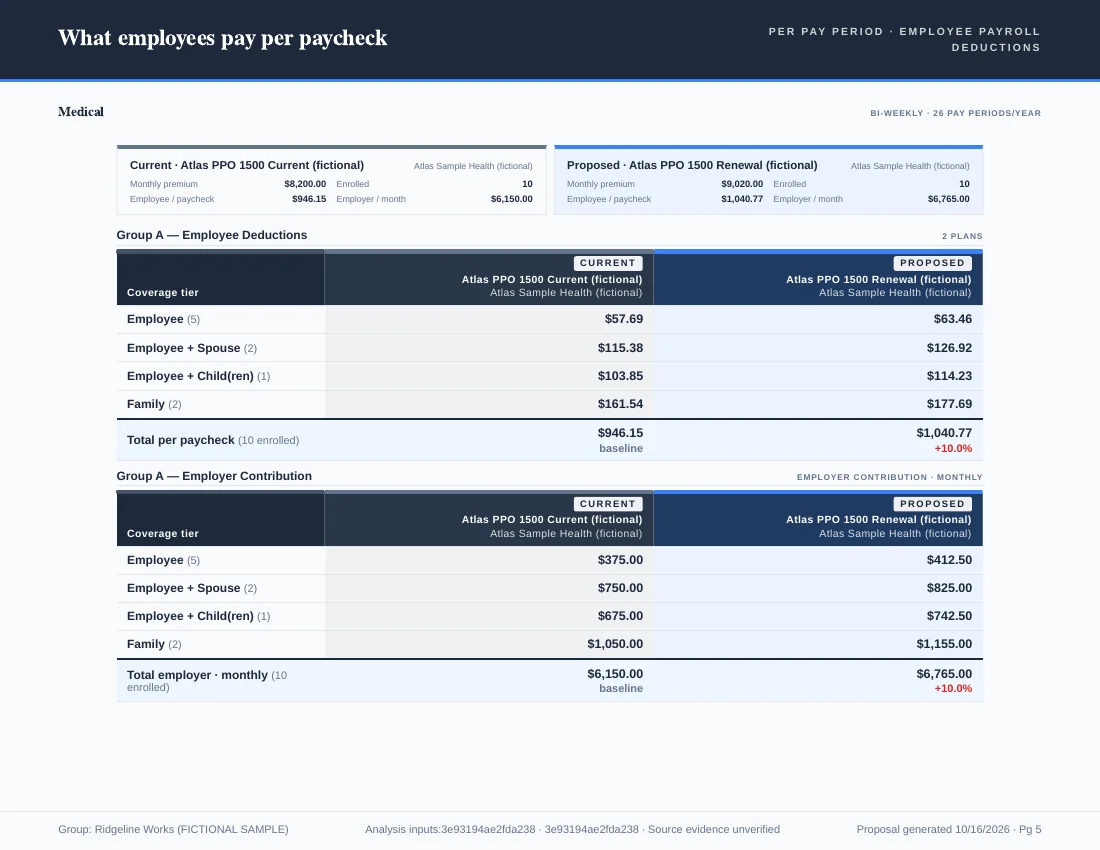Click $6,150.00 baseline total in contribution table
Image resolution: width=1100 pixels, height=850 pixels.
(x=615, y=674)
